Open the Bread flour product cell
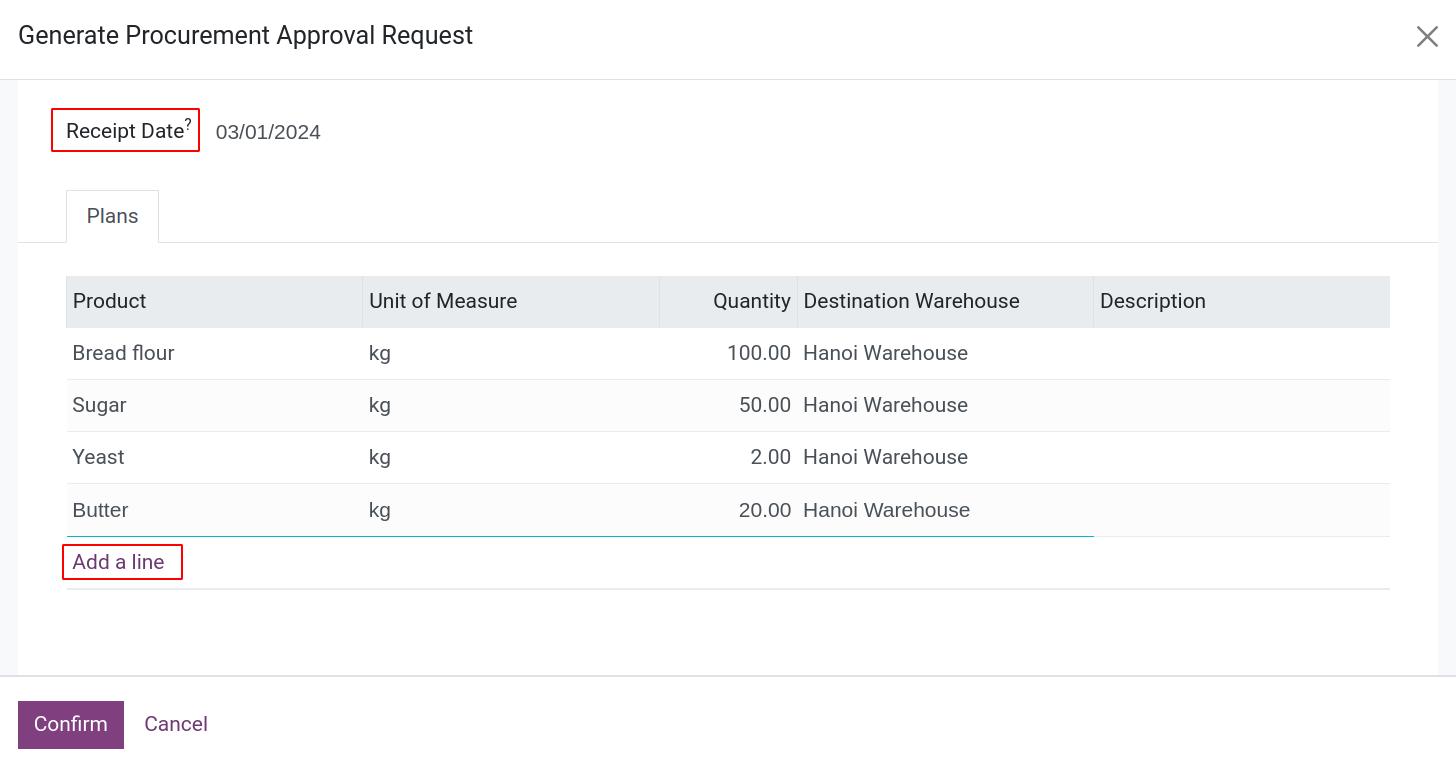 tap(124, 353)
